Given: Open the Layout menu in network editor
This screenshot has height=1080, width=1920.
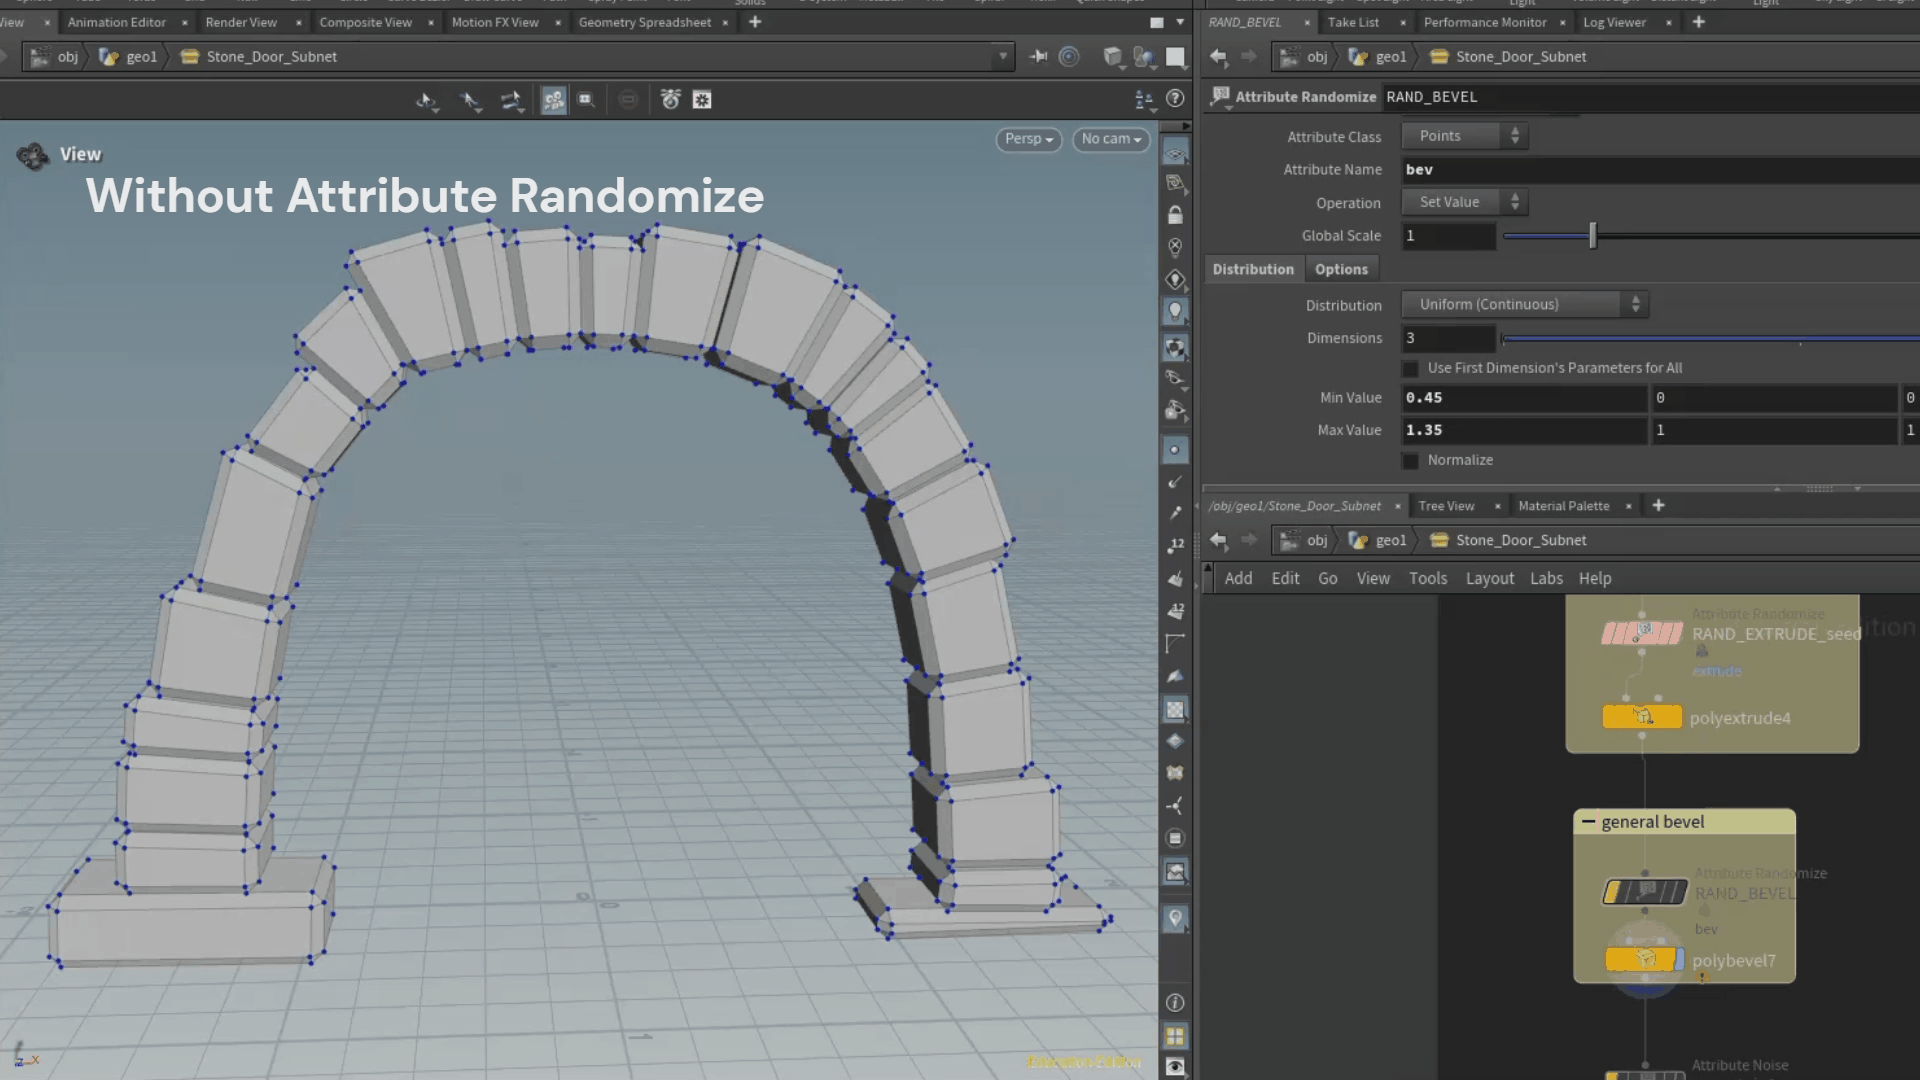Looking at the screenshot, I should [1489, 578].
